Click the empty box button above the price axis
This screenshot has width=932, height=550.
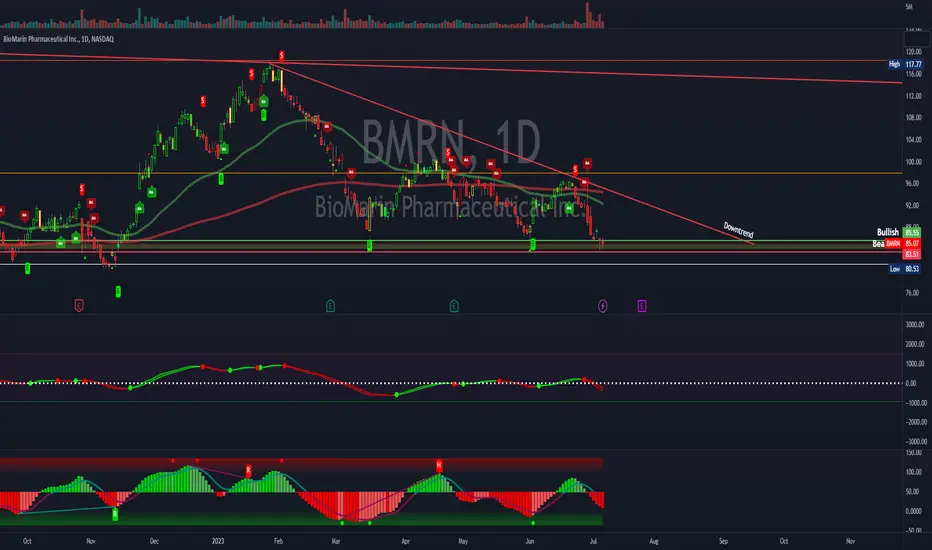[916, 39]
